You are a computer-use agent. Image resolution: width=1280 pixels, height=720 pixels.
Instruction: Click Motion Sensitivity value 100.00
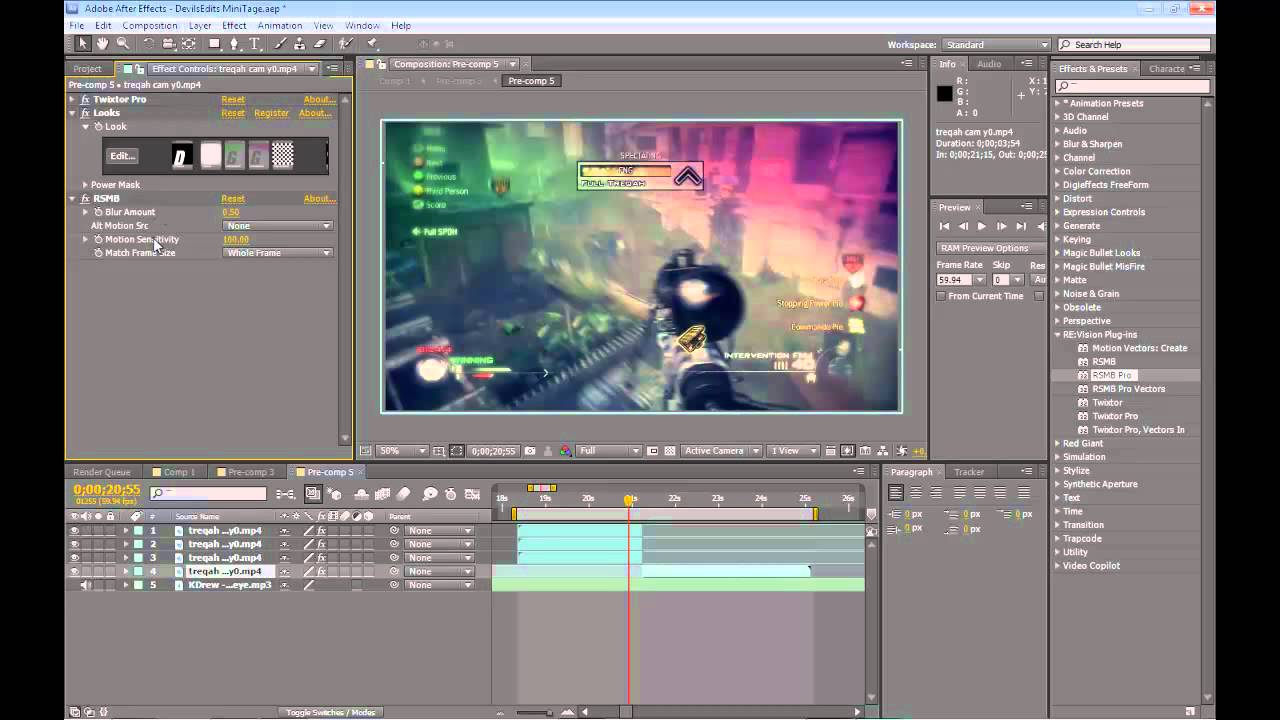tap(236, 240)
